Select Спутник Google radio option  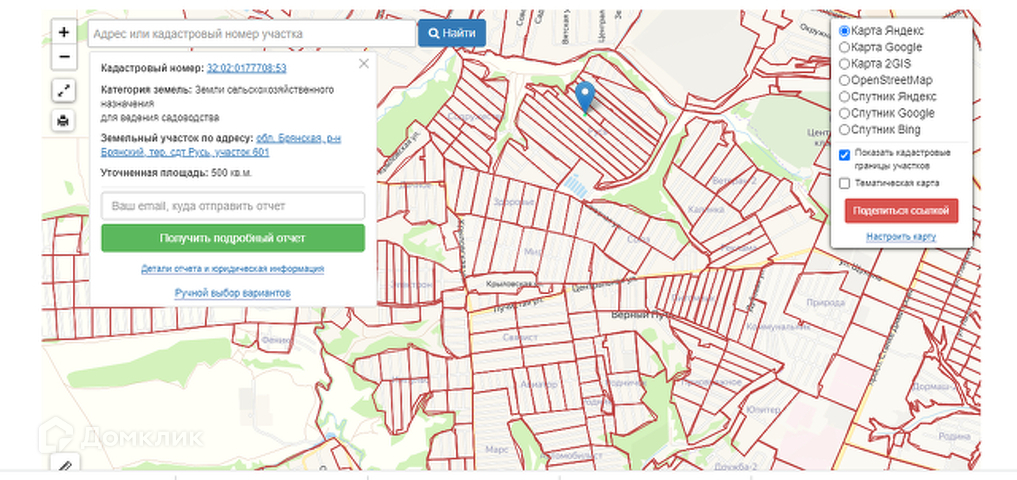coord(844,113)
